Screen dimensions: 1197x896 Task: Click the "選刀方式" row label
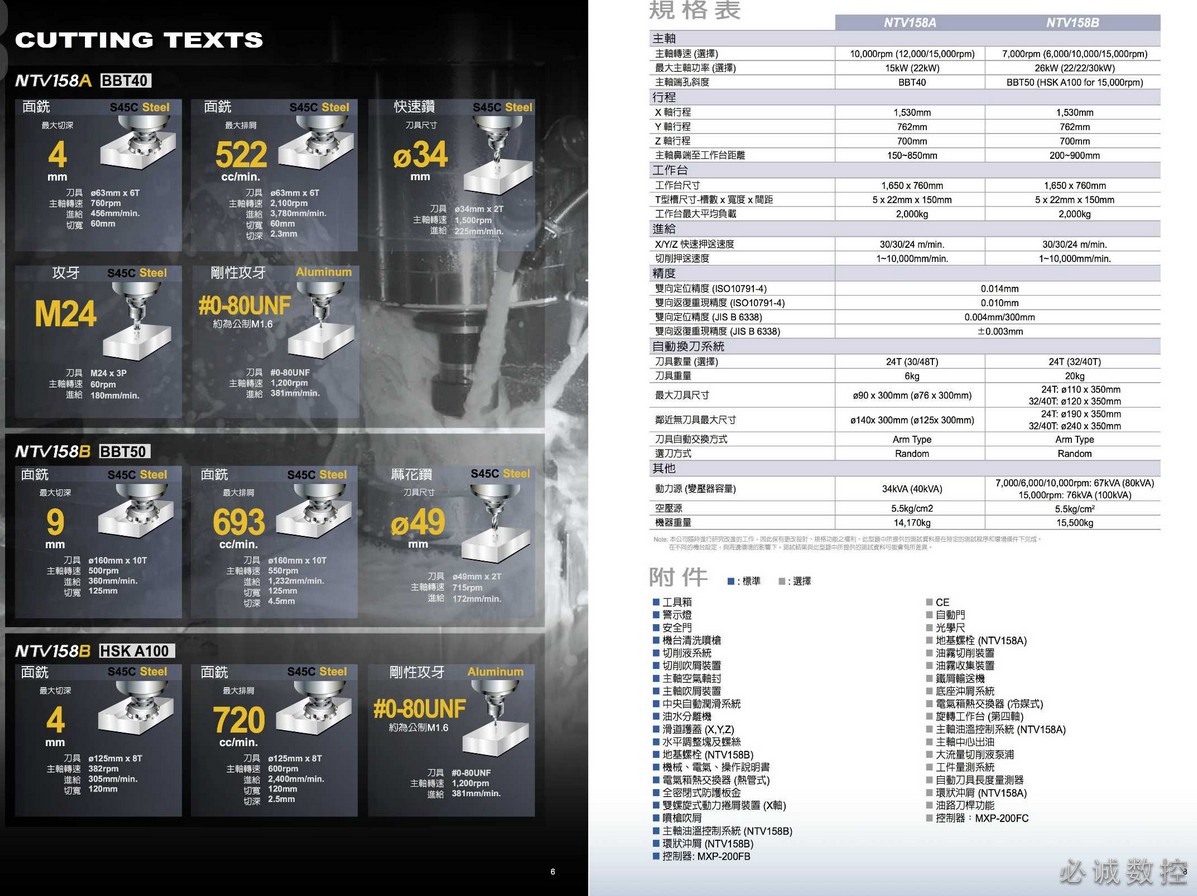pos(673,453)
